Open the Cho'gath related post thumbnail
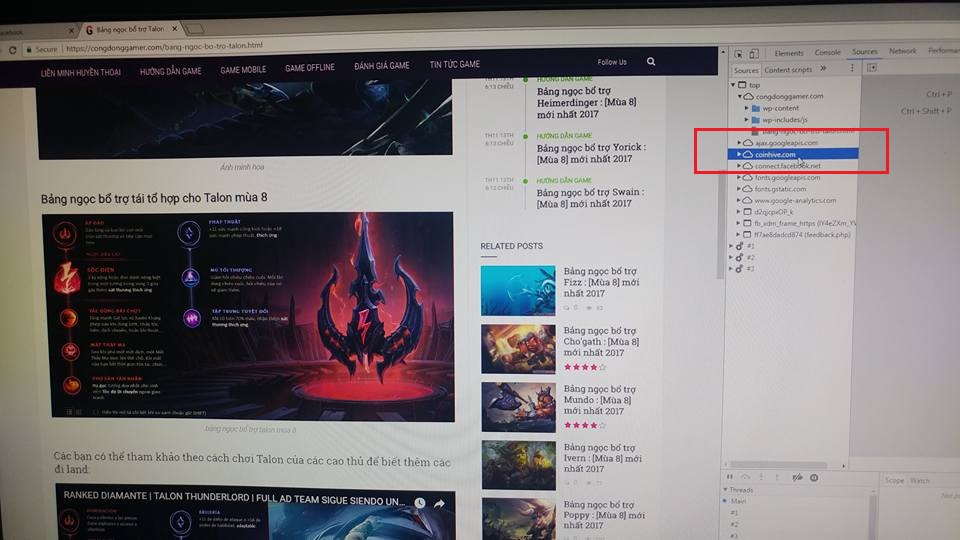The width and height of the screenshot is (960, 540). (518, 348)
